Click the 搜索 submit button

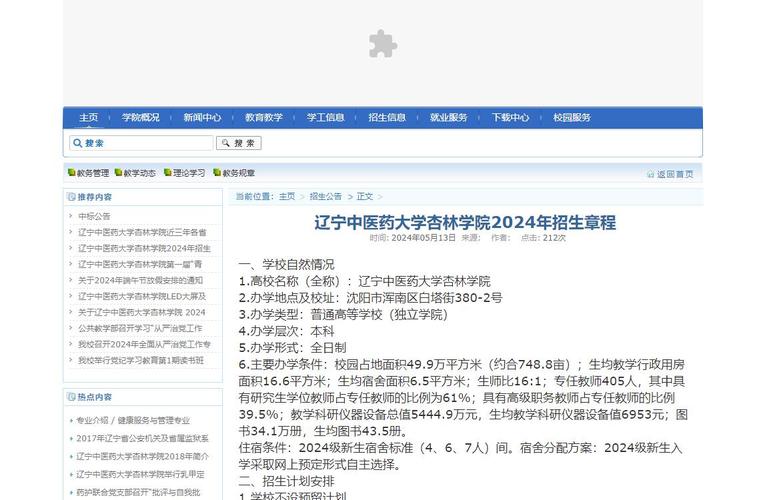tap(239, 143)
